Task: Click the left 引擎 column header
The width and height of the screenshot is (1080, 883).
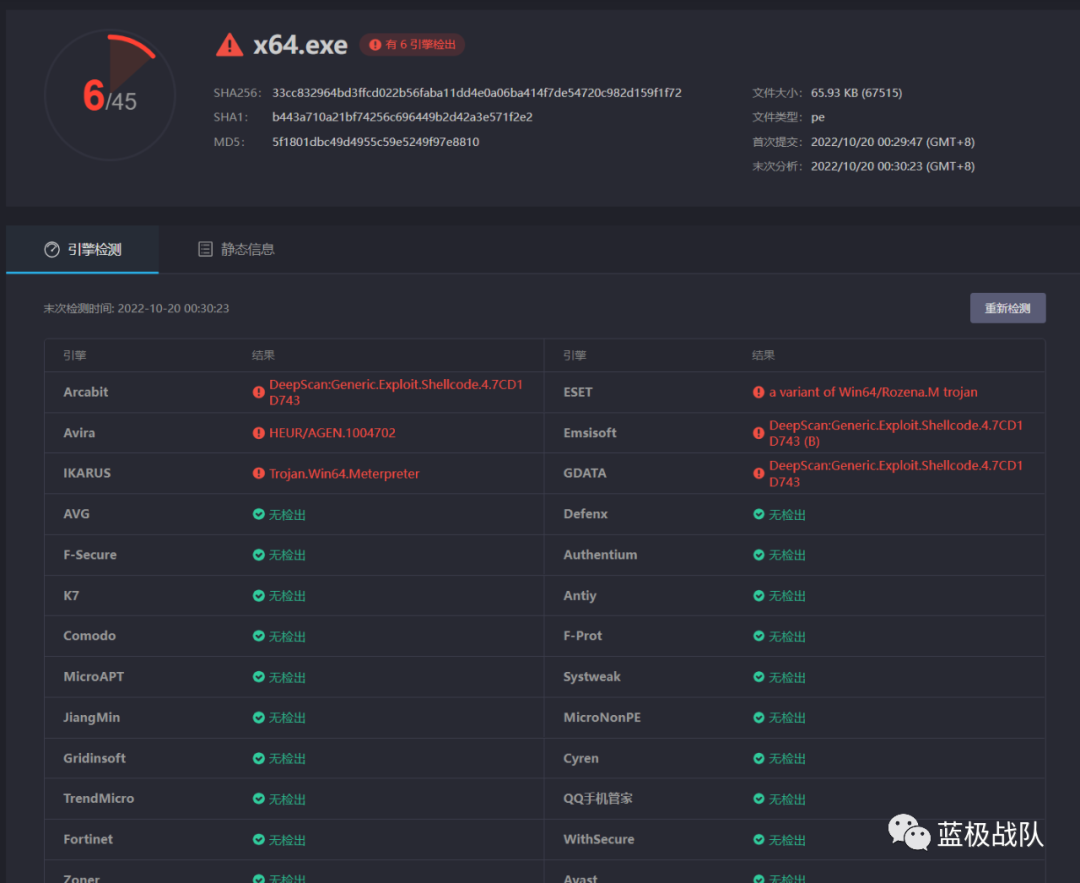Action: tap(74, 355)
